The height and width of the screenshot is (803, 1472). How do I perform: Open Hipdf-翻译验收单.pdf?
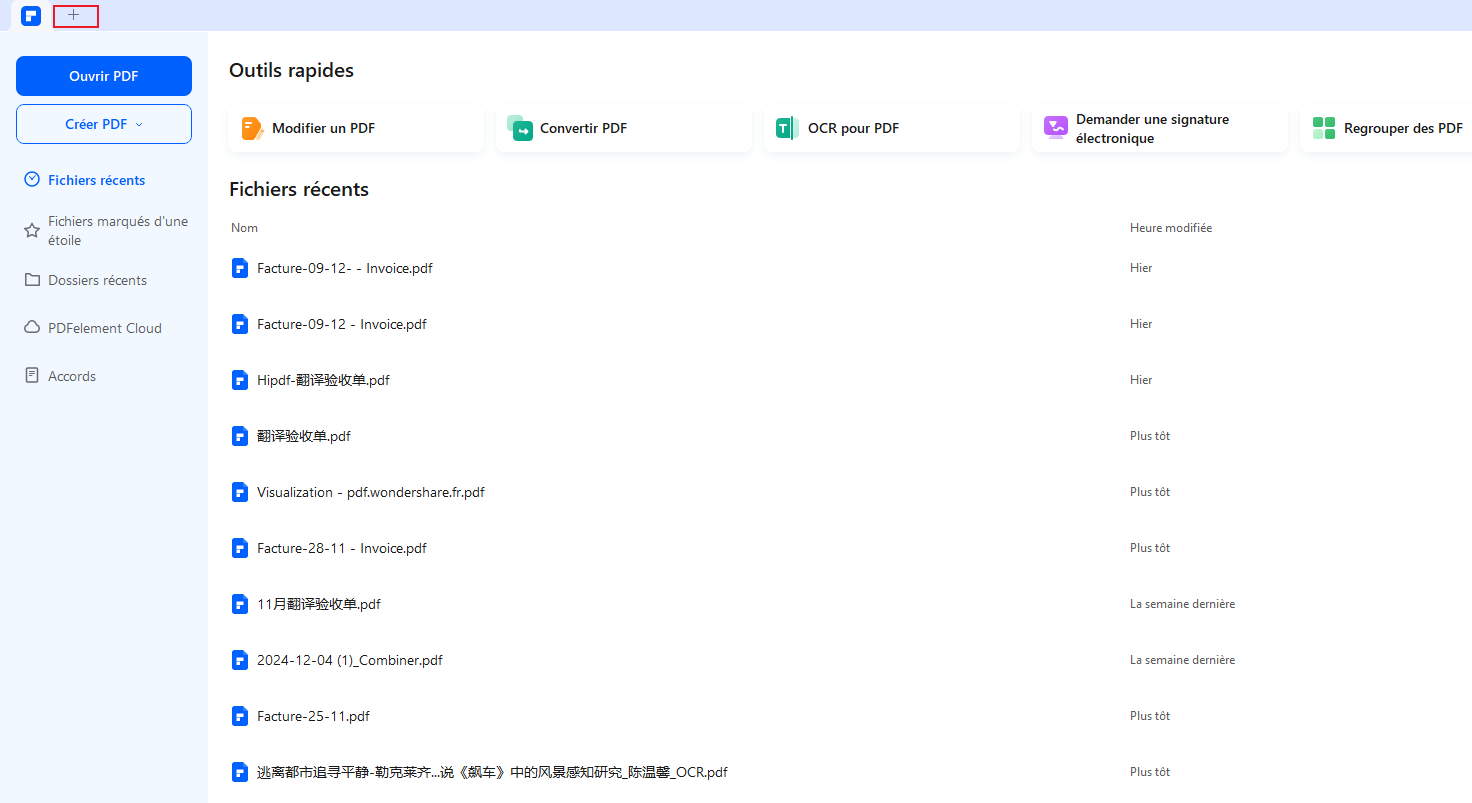(323, 380)
